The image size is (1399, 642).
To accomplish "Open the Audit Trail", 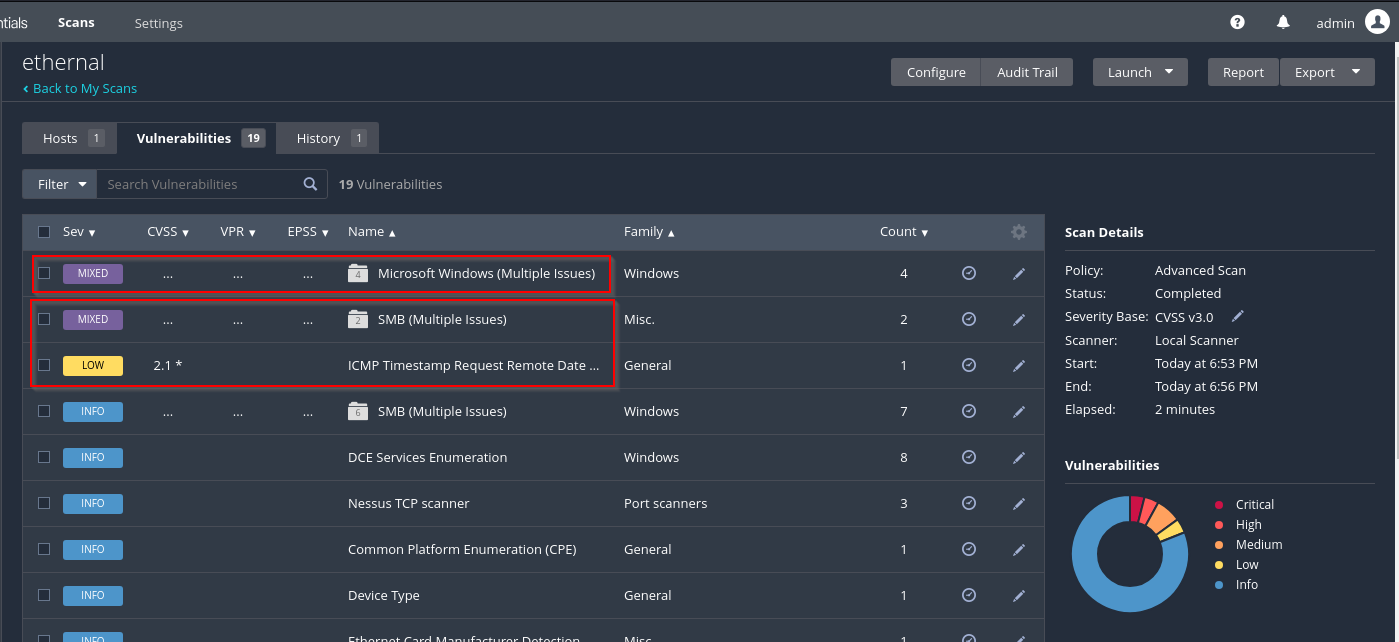I will click(x=1027, y=72).
